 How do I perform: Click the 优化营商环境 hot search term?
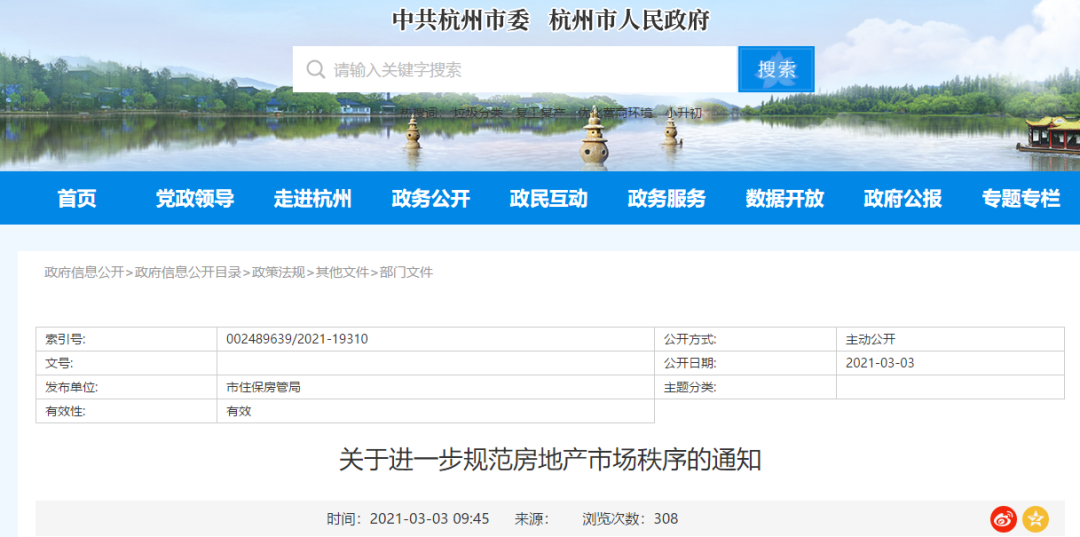(x=615, y=113)
